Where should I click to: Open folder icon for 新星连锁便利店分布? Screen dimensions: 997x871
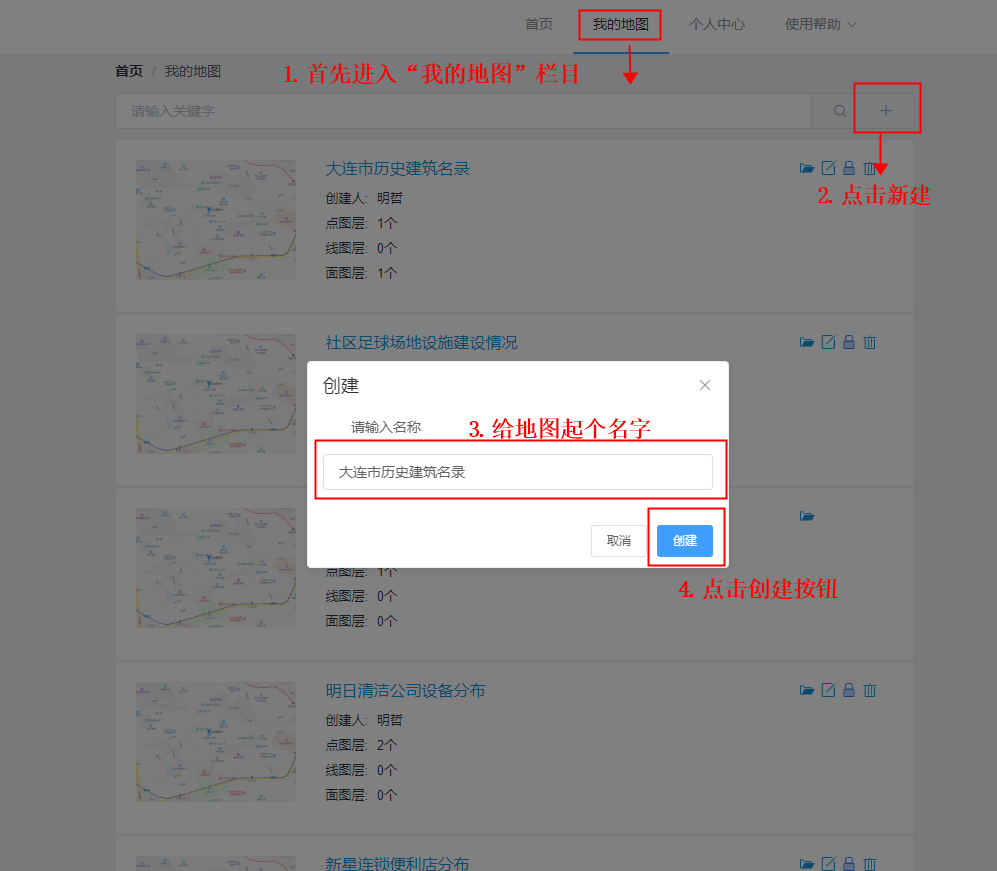point(807,864)
